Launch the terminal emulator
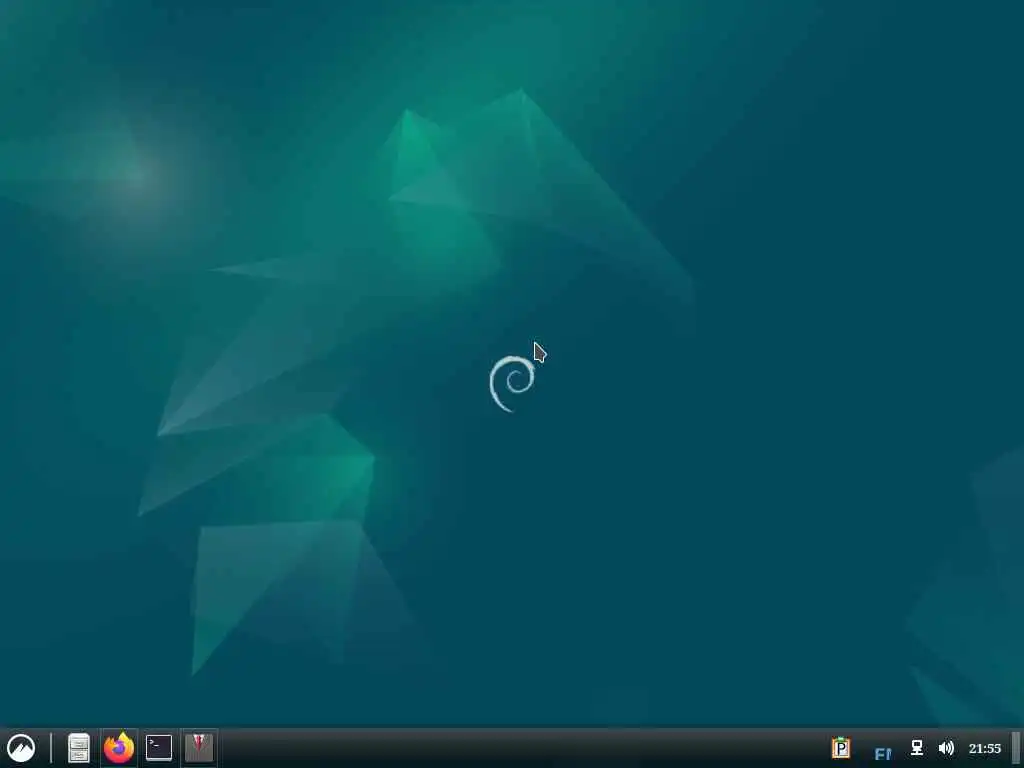1024x768 pixels. tap(159, 748)
